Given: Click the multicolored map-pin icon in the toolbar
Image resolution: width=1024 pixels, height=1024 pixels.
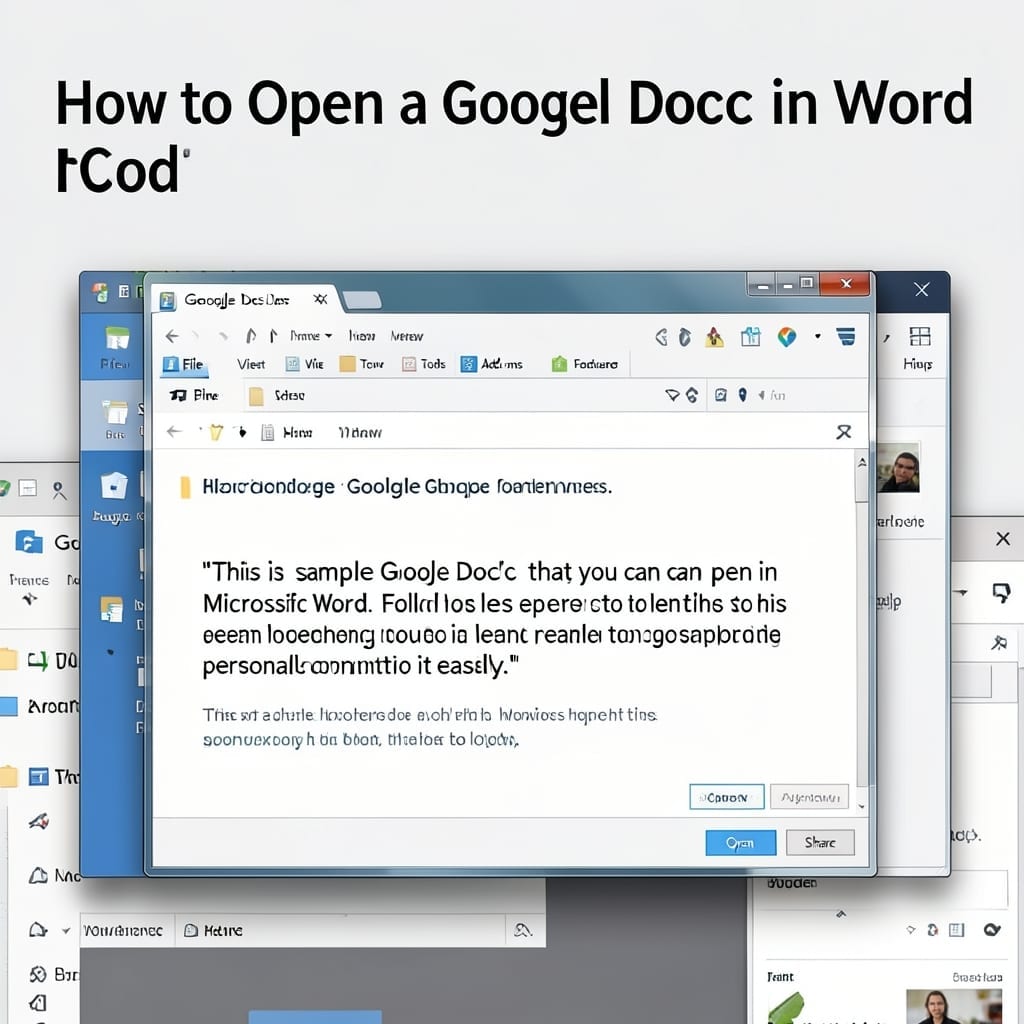Looking at the screenshot, I should 787,337.
